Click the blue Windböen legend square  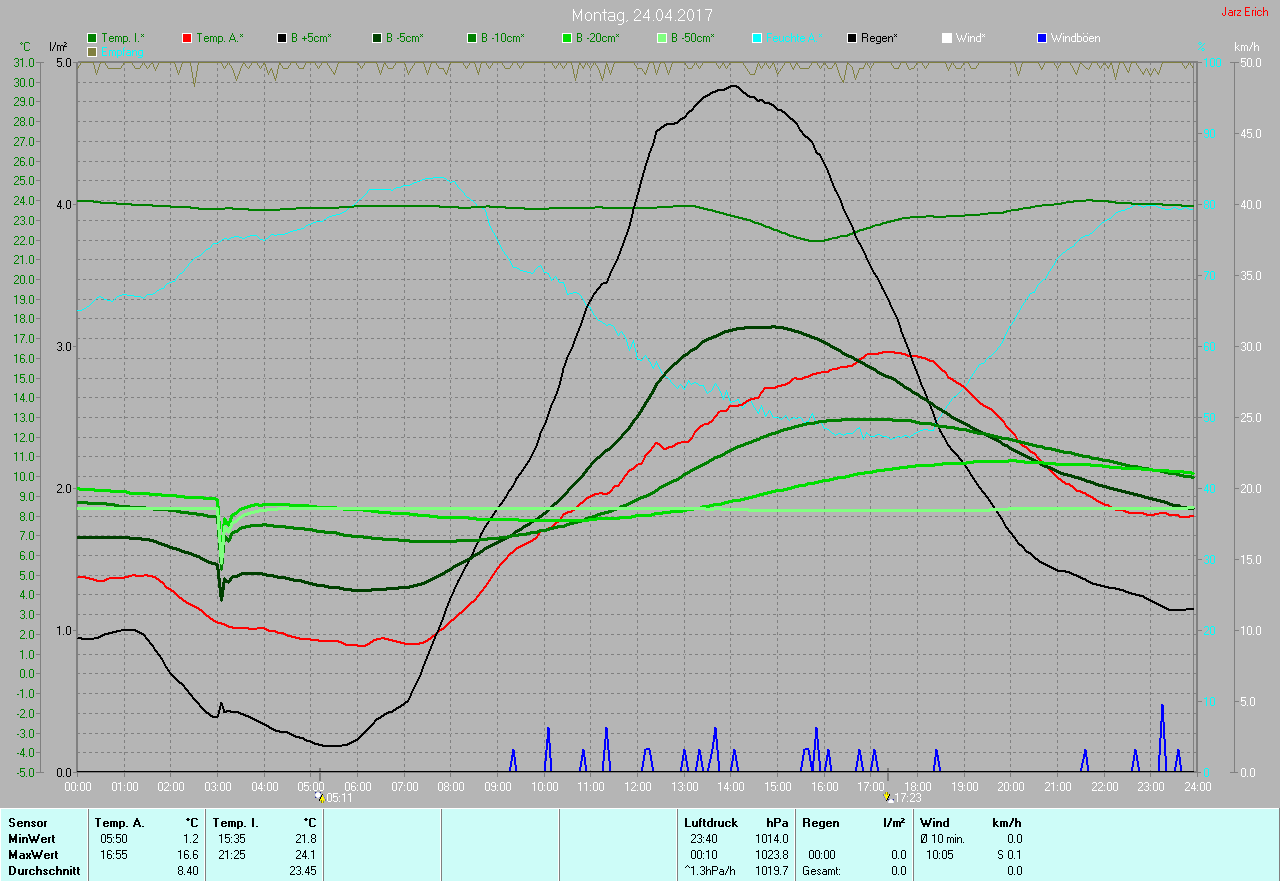[x=1041, y=38]
